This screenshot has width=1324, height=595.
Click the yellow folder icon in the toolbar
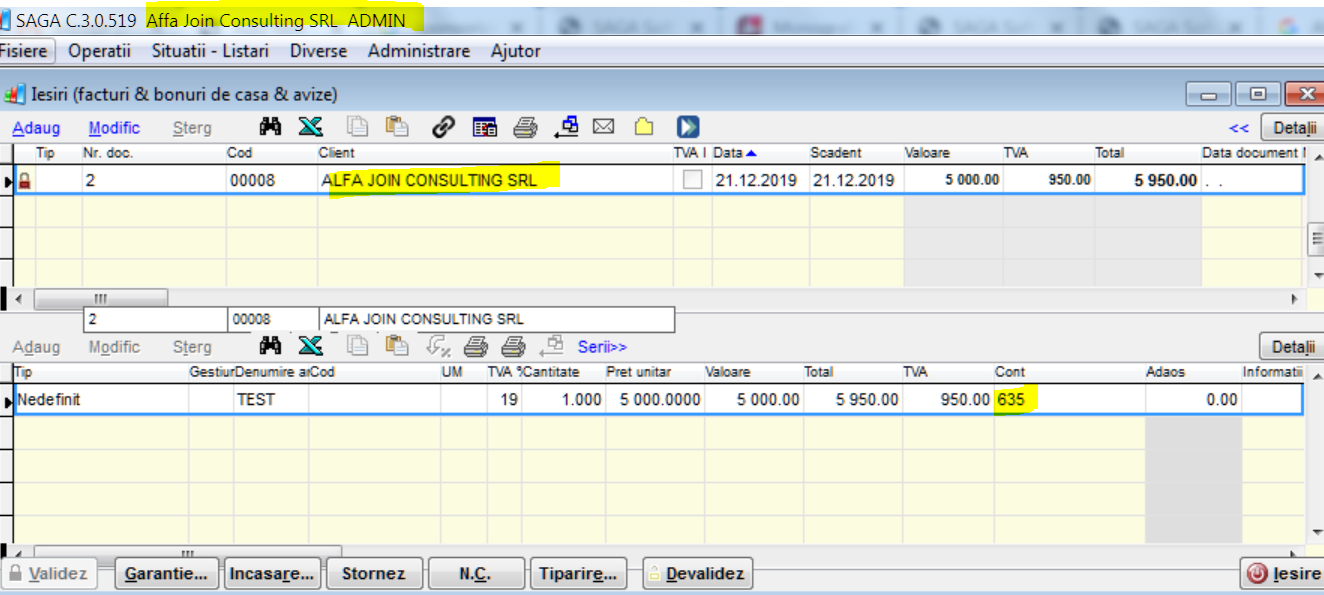click(644, 127)
